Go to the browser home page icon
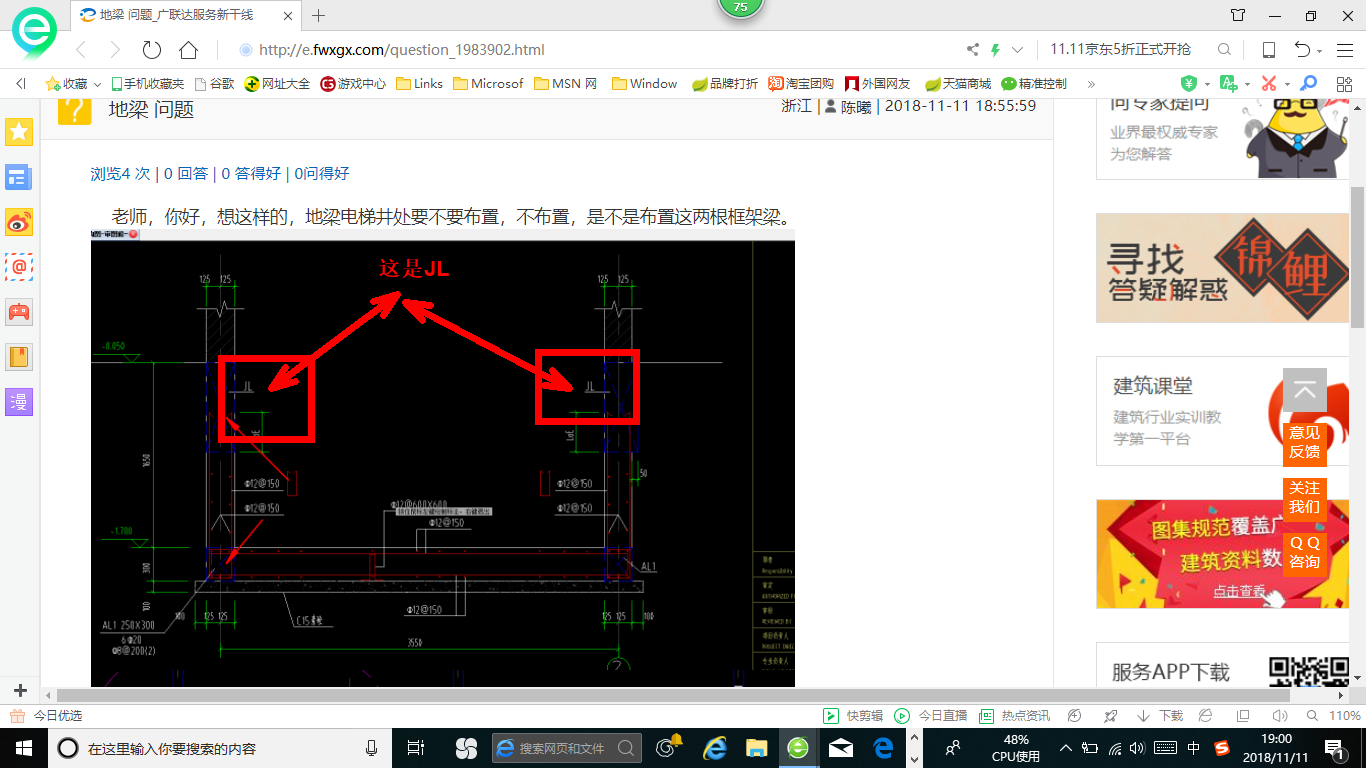1366x768 pixels. pyautogui.click(x=188, y=50)
